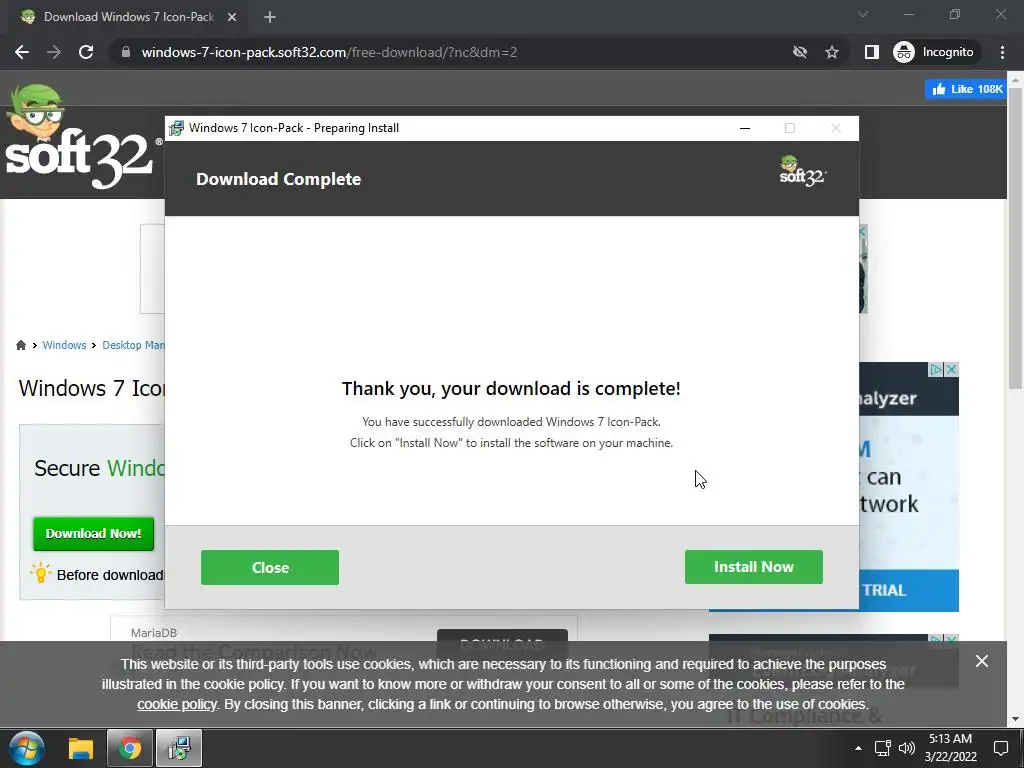Click the lightbulb Before download tip icon
This screenshot has width=1024, height=768.
(40, 573)
